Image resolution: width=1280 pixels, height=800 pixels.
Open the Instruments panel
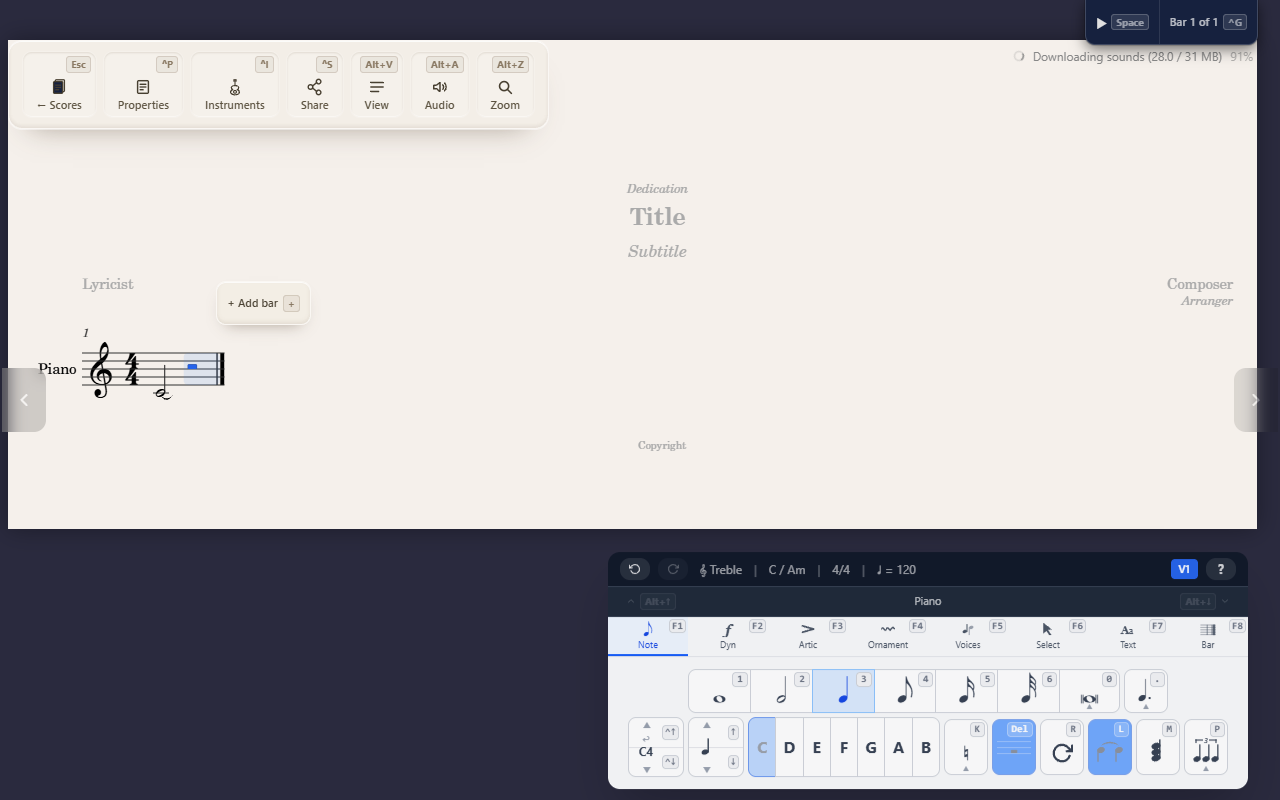click(235, 86)
